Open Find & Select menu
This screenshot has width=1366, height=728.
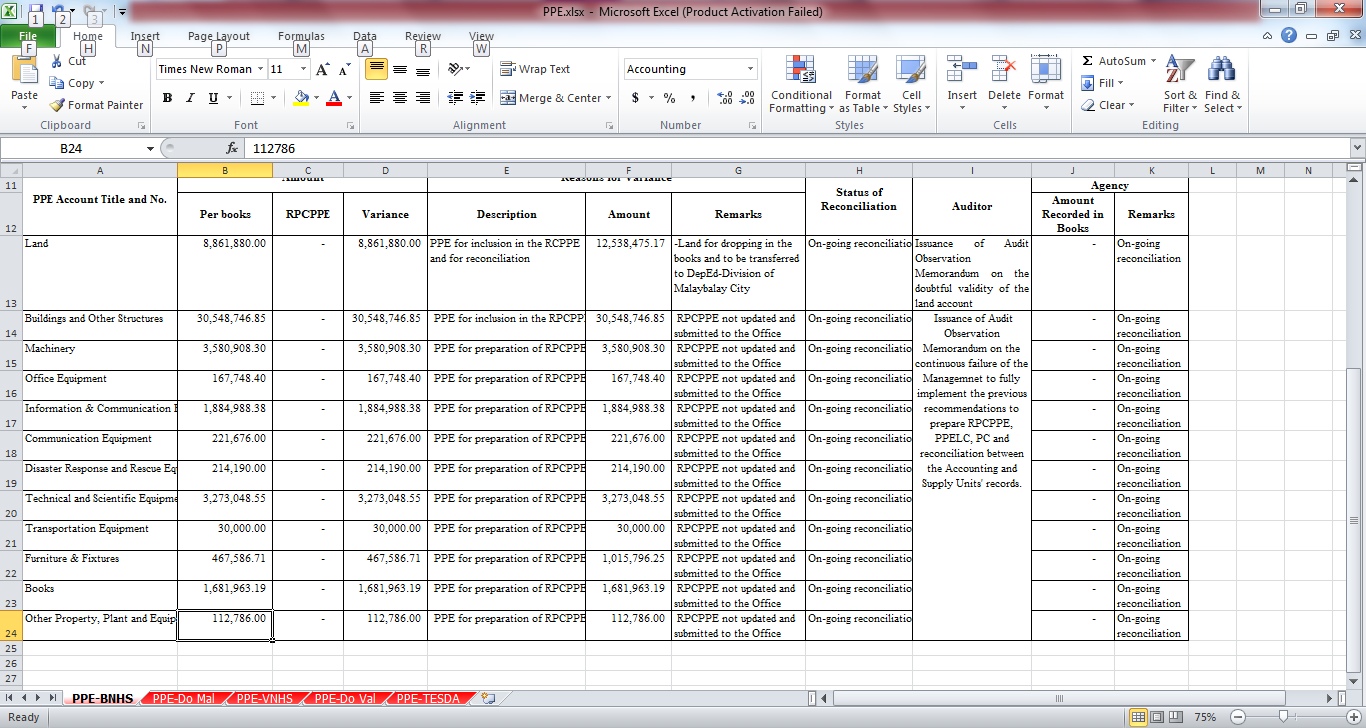[x=1222, y=84]
